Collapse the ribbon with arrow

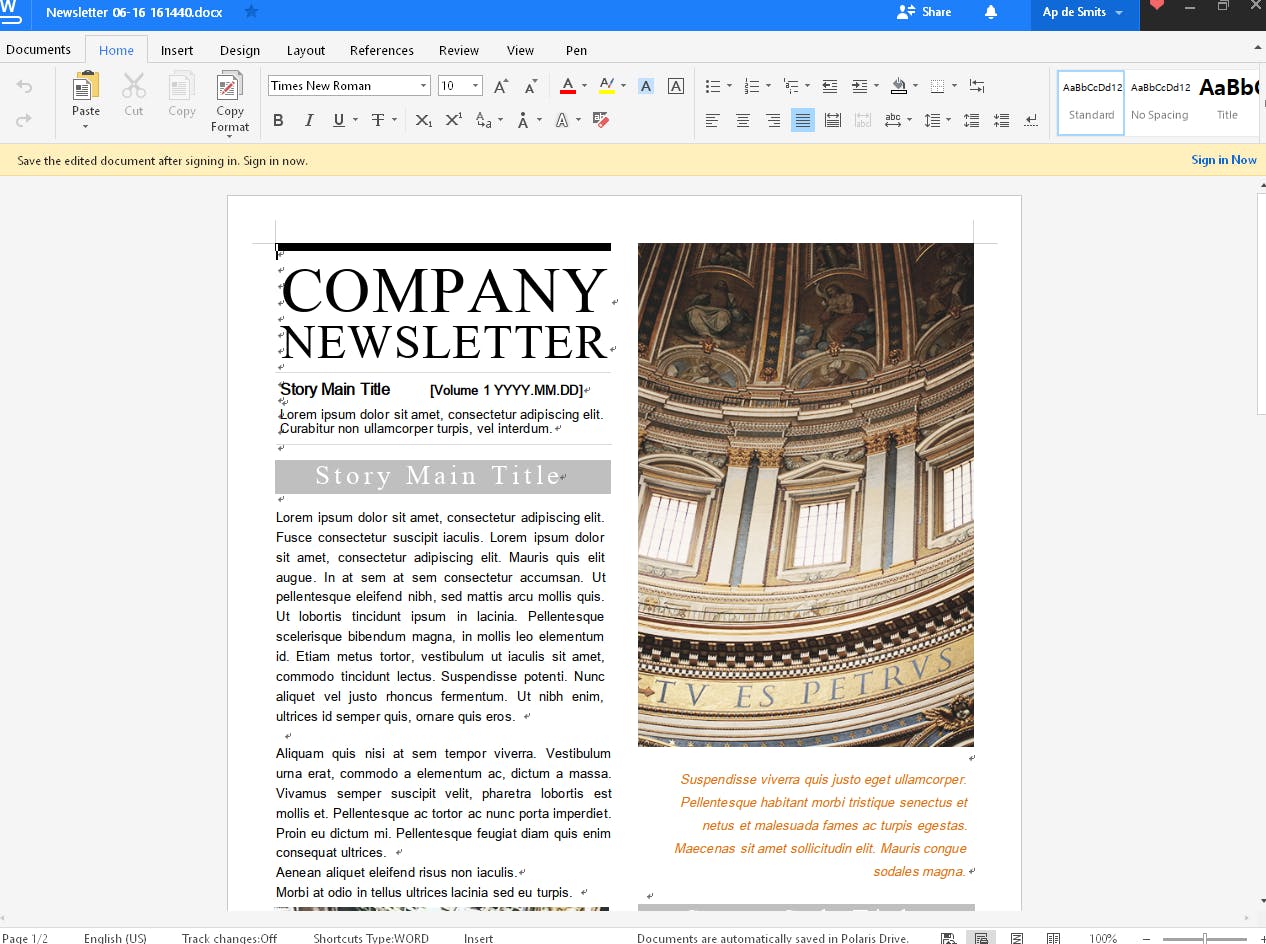1257,47
